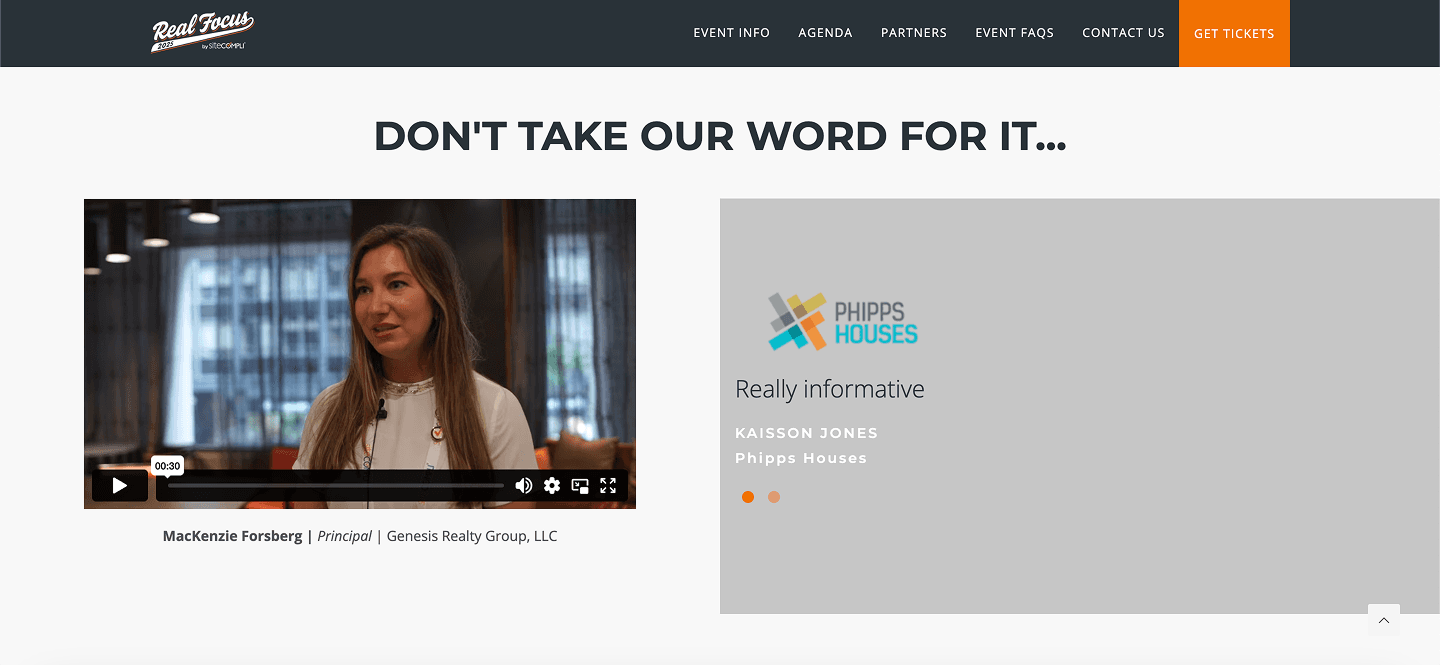The height and width of the screenshot is (665, 1440).
Task: Open video settings gear icon
Action: (x=552, y=486)
